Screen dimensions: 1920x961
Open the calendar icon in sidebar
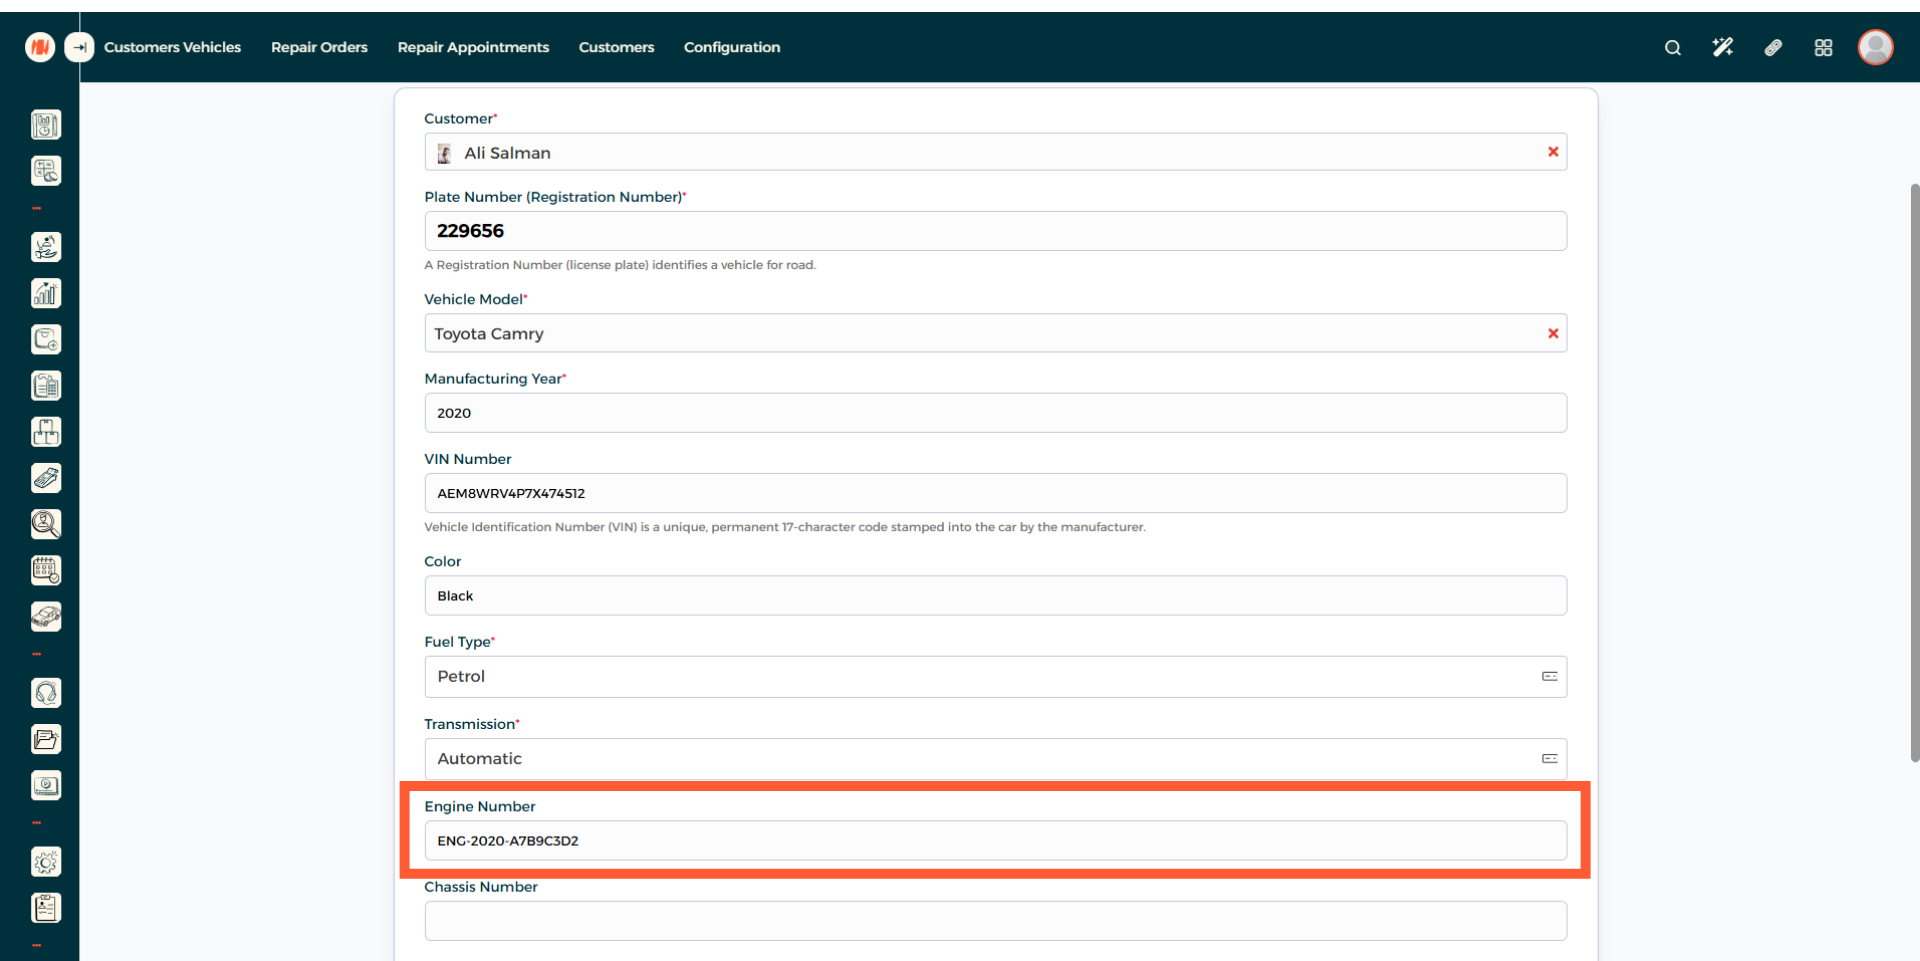coord(46,570)
